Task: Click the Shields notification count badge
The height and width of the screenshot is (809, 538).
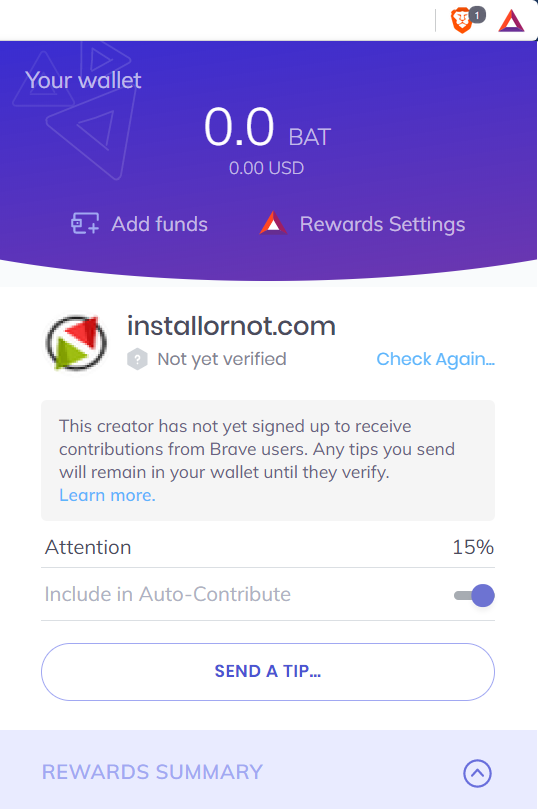Action: point(478,15)
